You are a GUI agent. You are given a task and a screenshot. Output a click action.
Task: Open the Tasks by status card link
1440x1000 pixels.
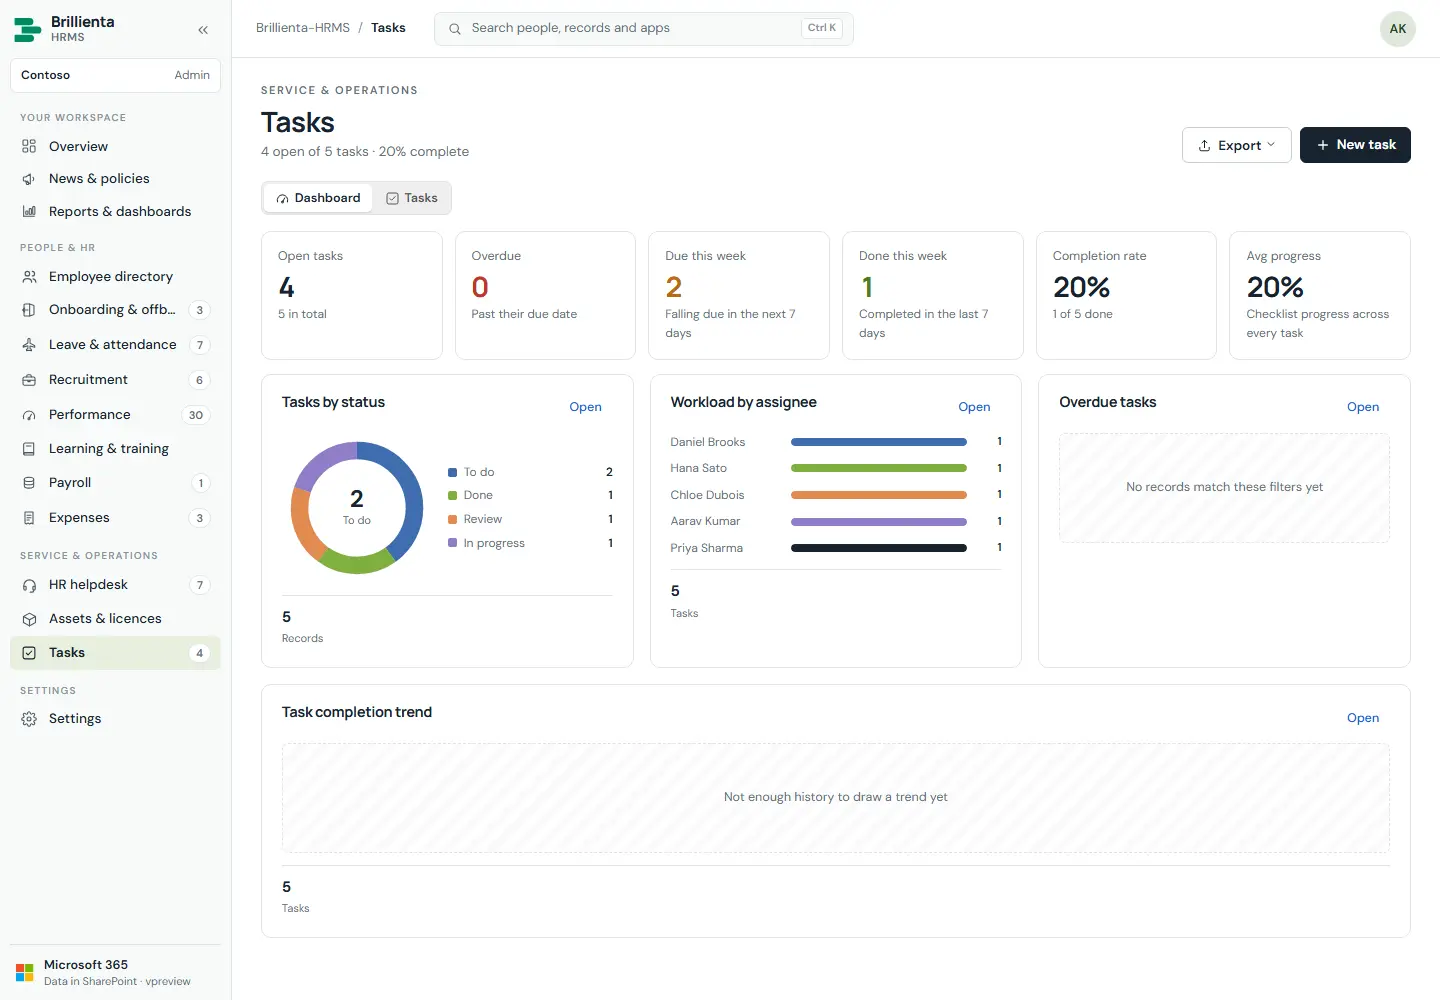(x=585, y=407)
